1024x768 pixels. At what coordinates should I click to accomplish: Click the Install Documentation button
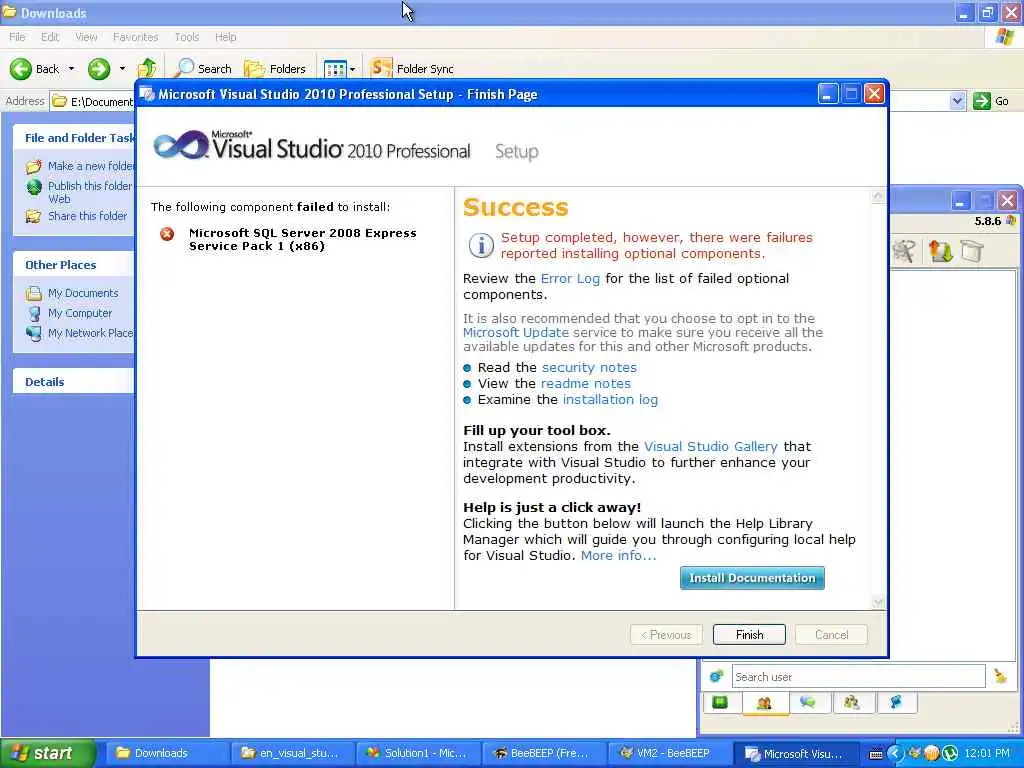pyautogui.click(x=752, y=578)
